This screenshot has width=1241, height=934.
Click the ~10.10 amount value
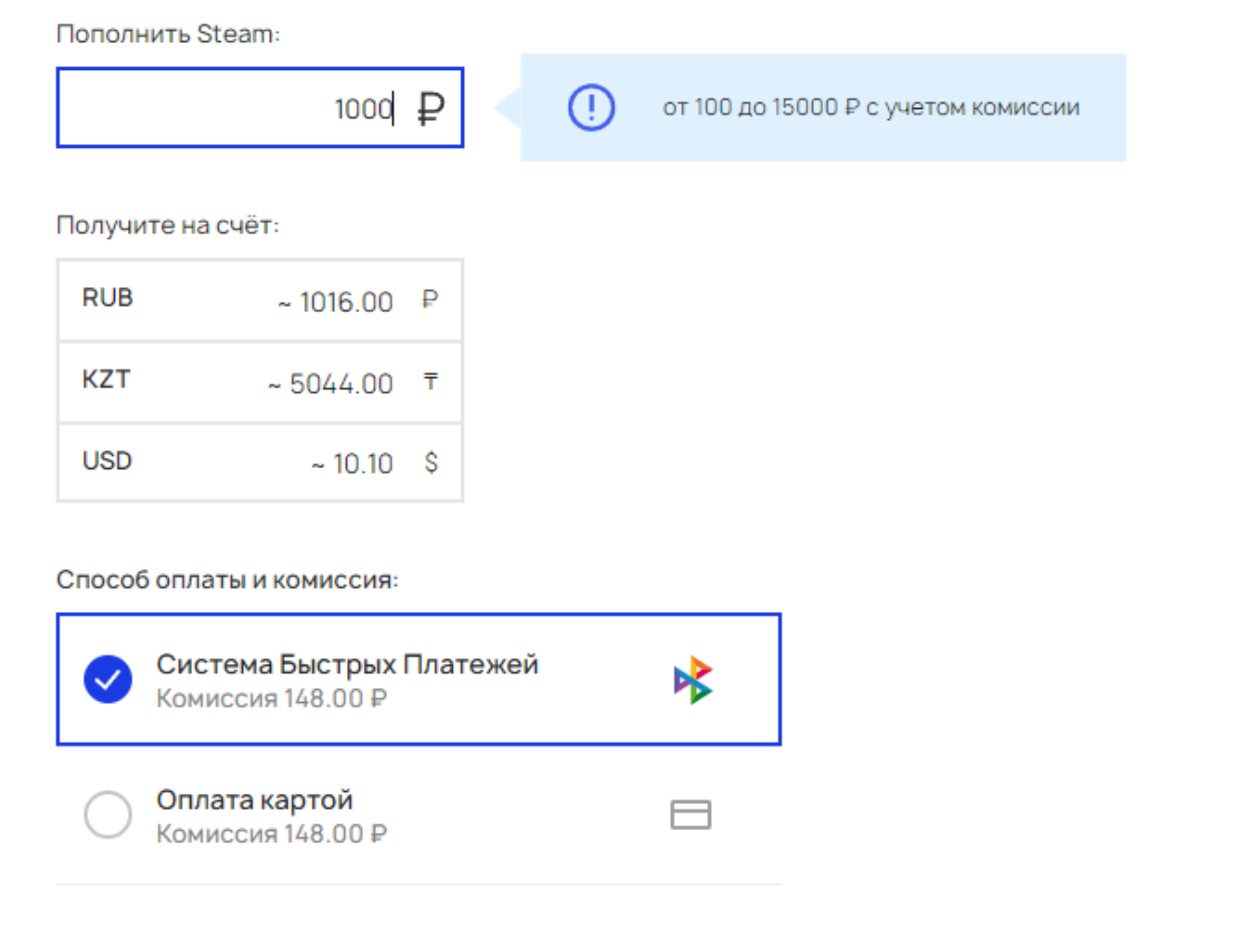click(351, 465)
